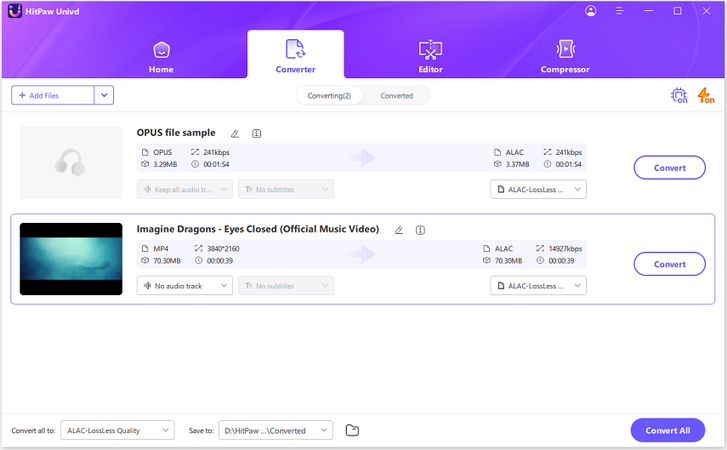Convert the Imagine Dragons video

(x=670, y=264)
